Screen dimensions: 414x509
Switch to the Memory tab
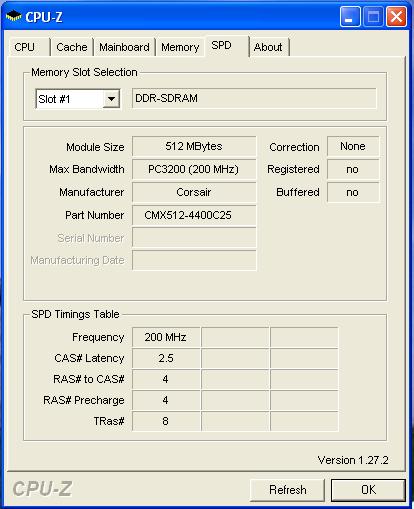[x=180, y=47]
